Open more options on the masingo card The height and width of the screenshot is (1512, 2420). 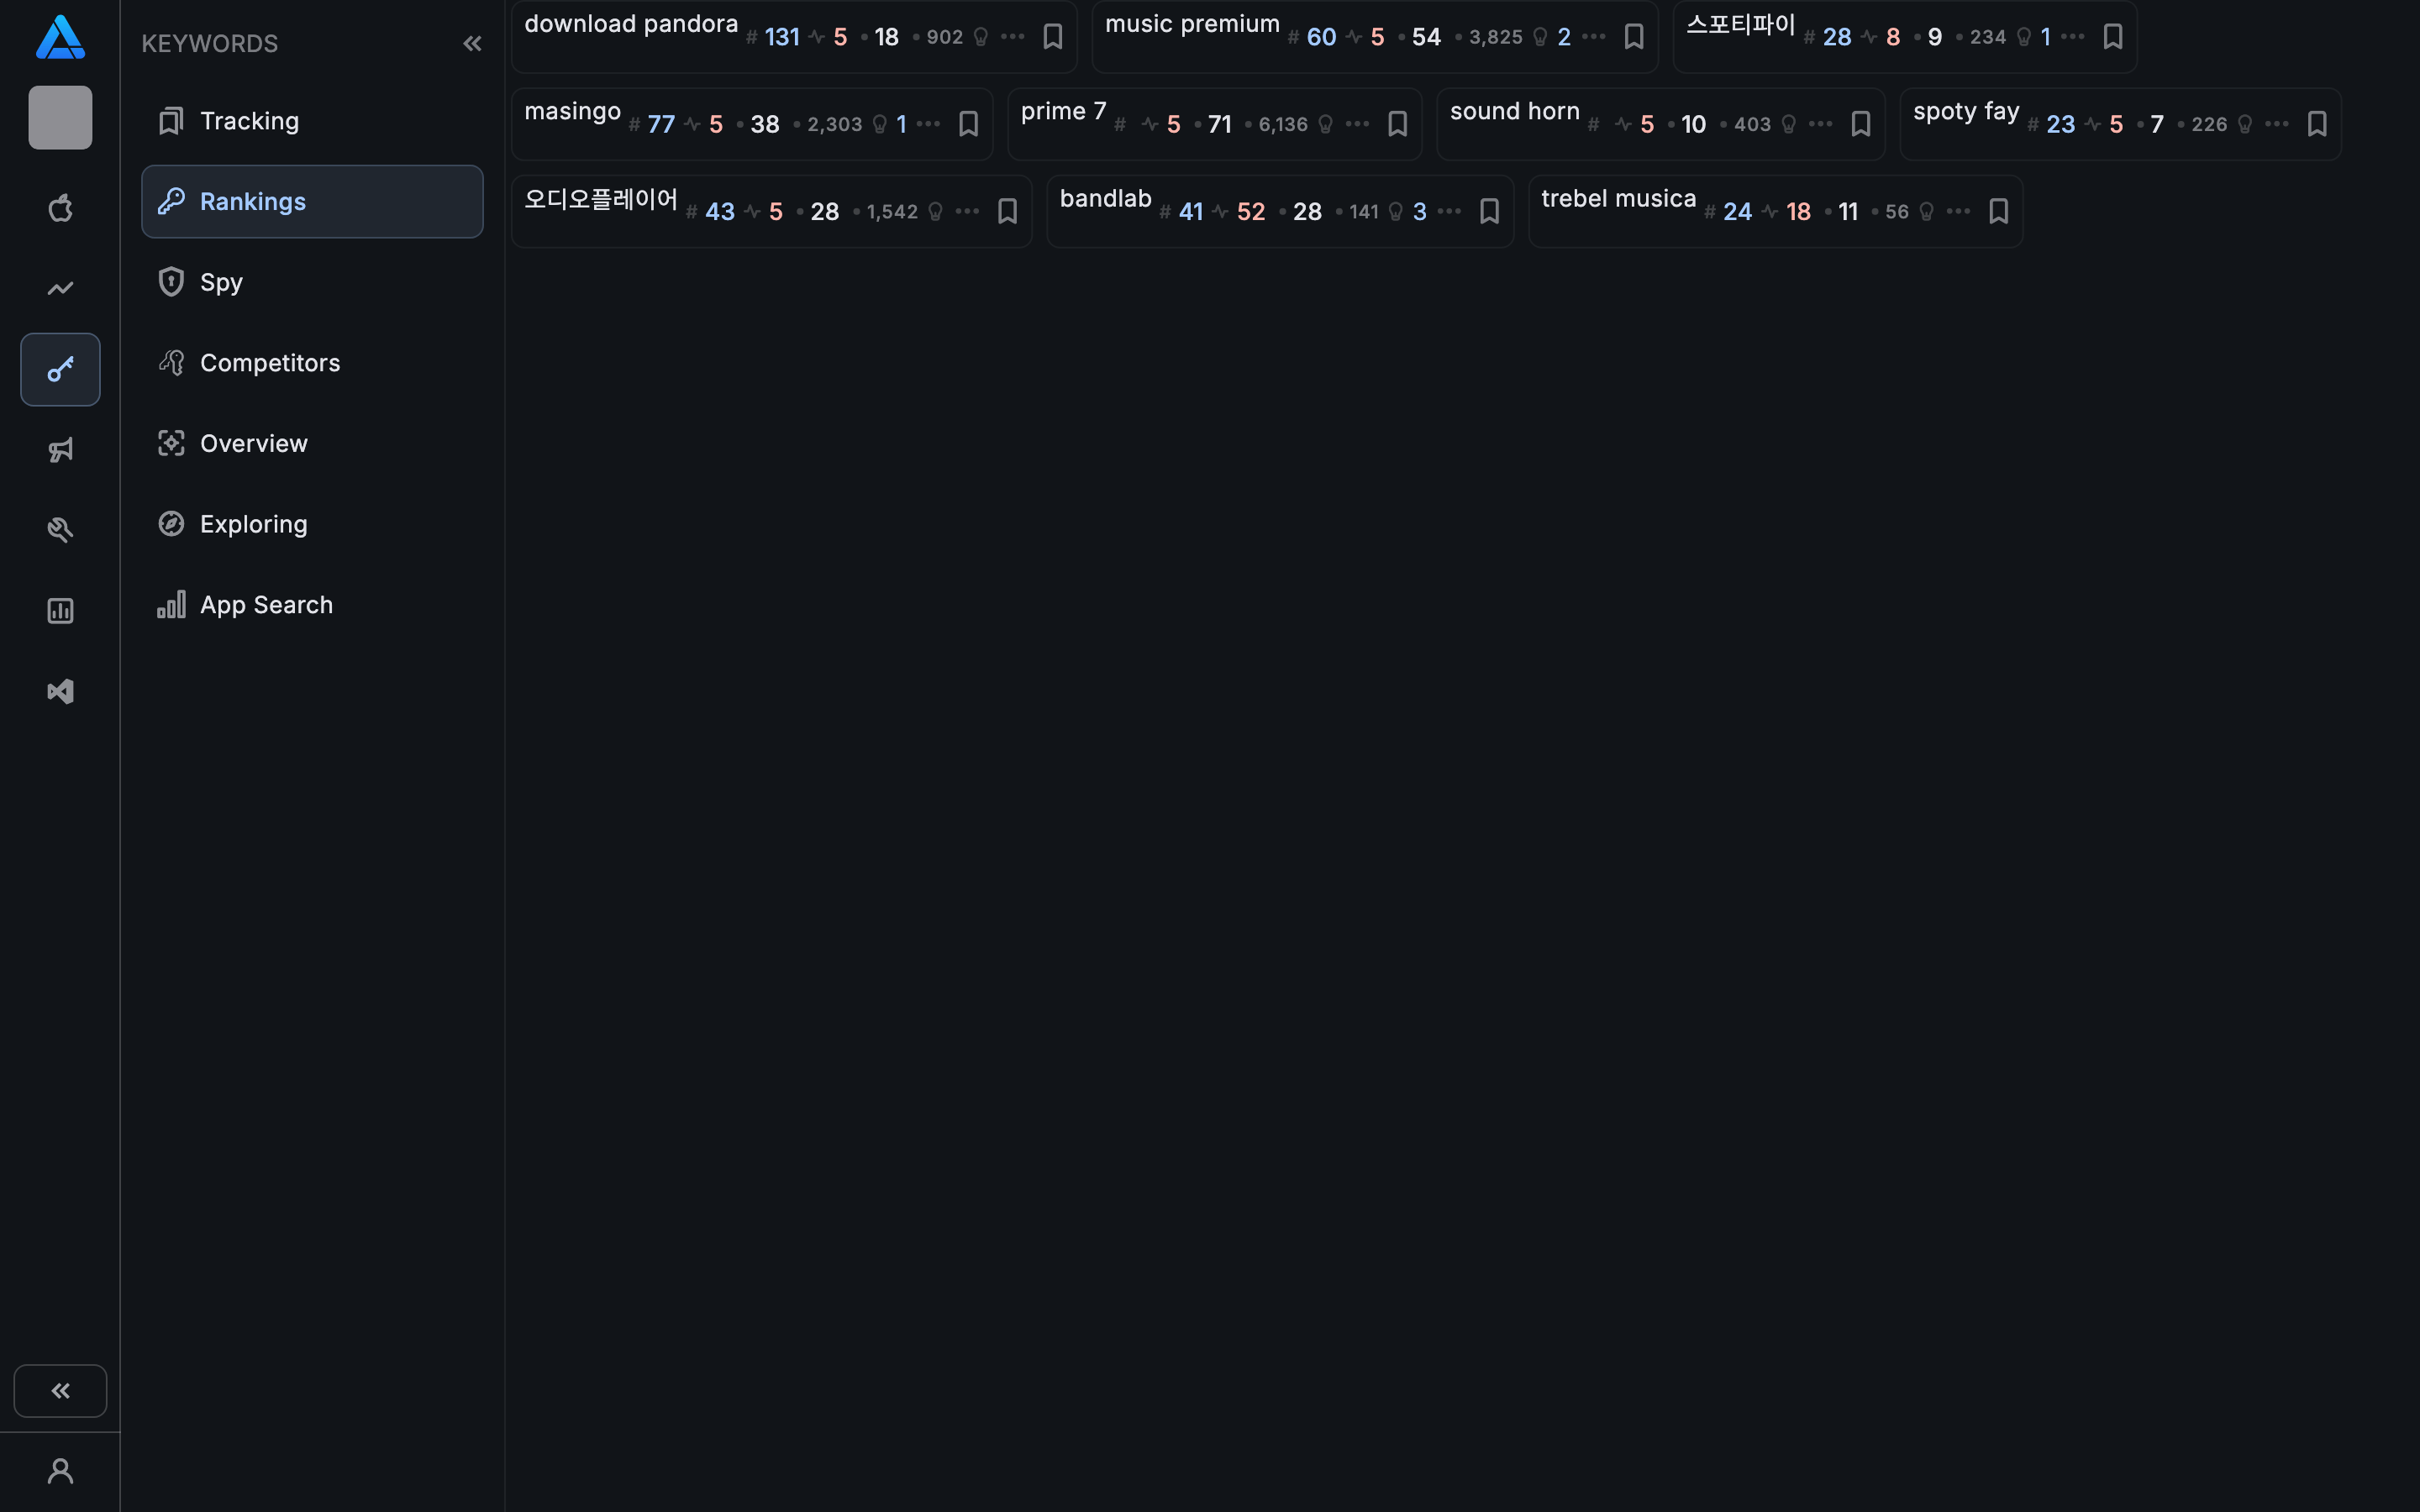click(x=928, y=123)
